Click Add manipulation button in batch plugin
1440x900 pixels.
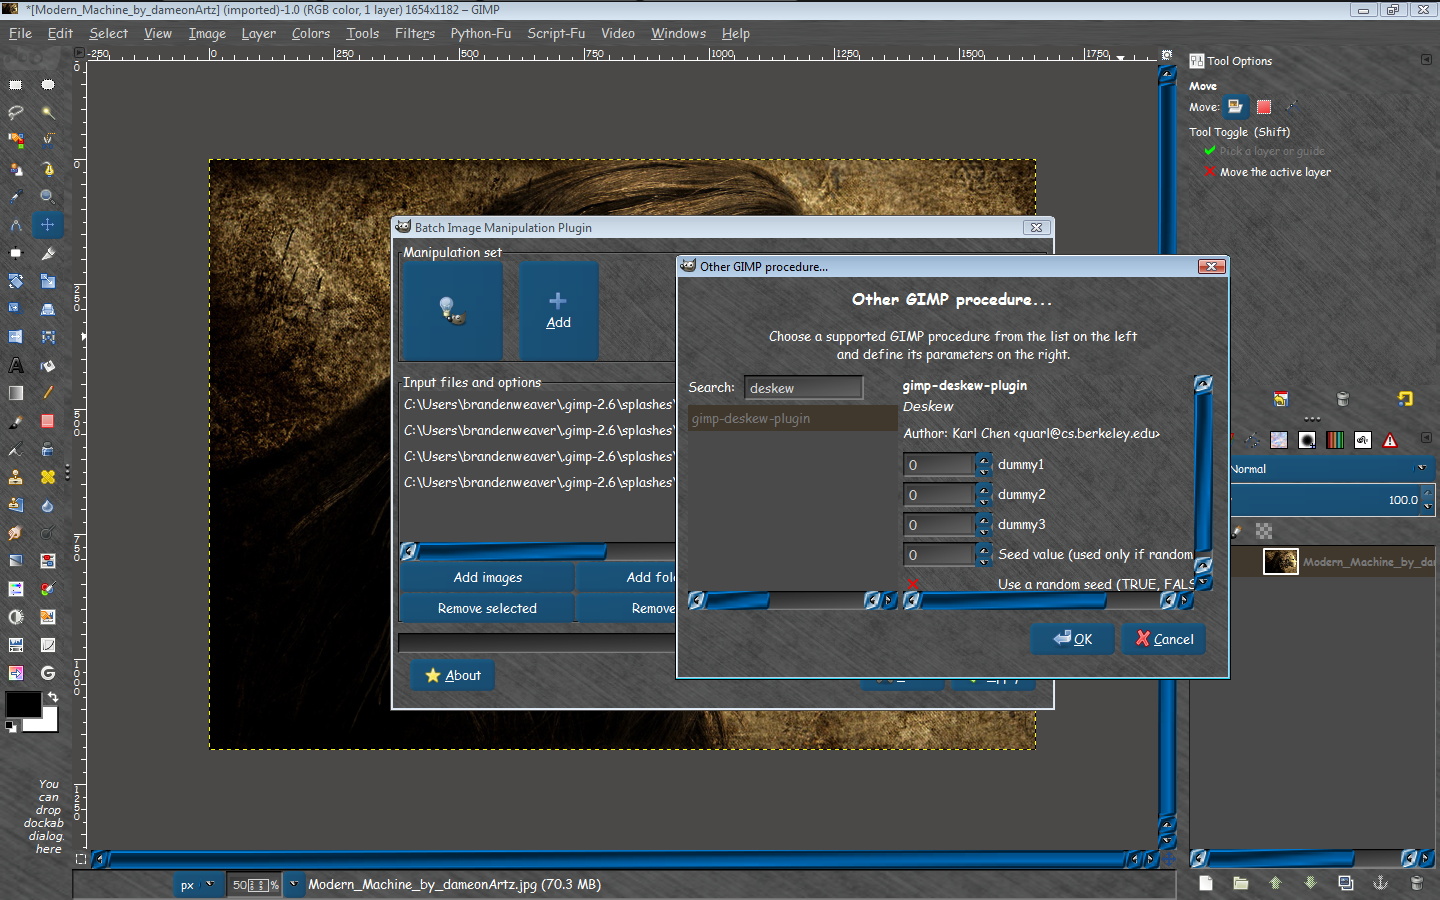[x=559, y=311]
